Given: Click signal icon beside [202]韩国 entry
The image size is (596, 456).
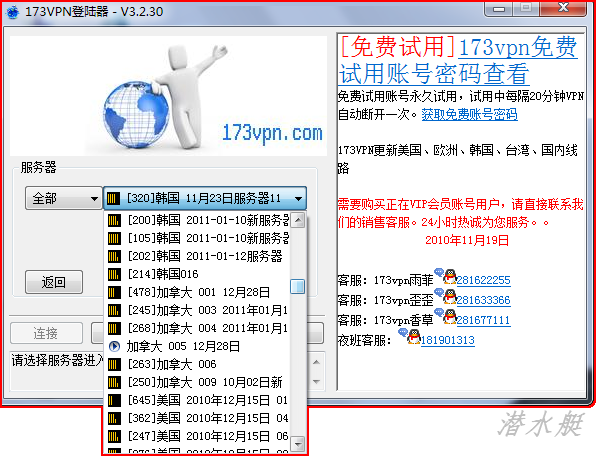Looking at the screenshot, I should tap(114, 256).
